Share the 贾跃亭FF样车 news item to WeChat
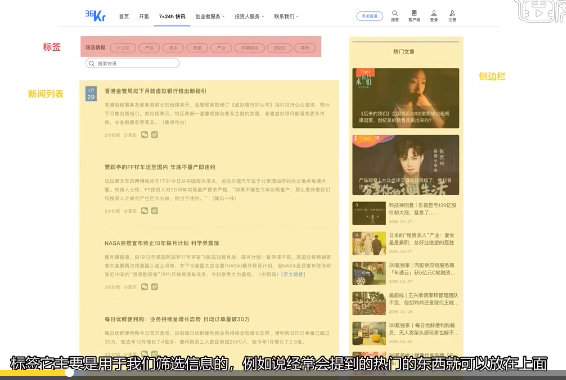566x380 pixels. click(144, 211)
